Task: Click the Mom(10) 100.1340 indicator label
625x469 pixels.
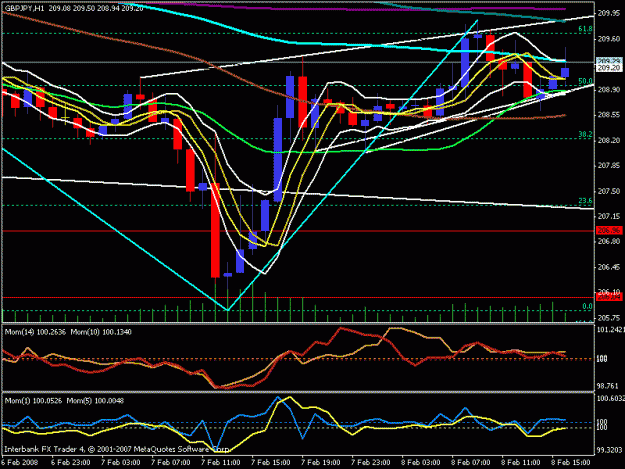Action: [x=101, y=332]
